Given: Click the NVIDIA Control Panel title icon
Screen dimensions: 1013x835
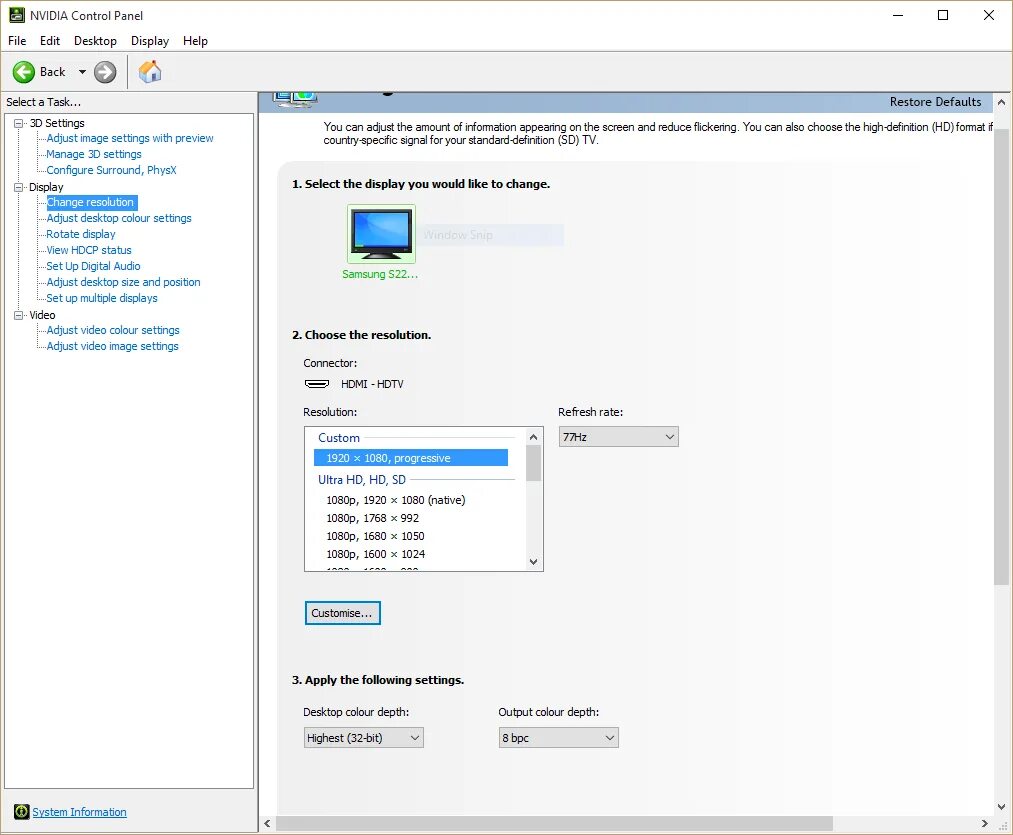Looking at the screenshot, I should (17, 15).
